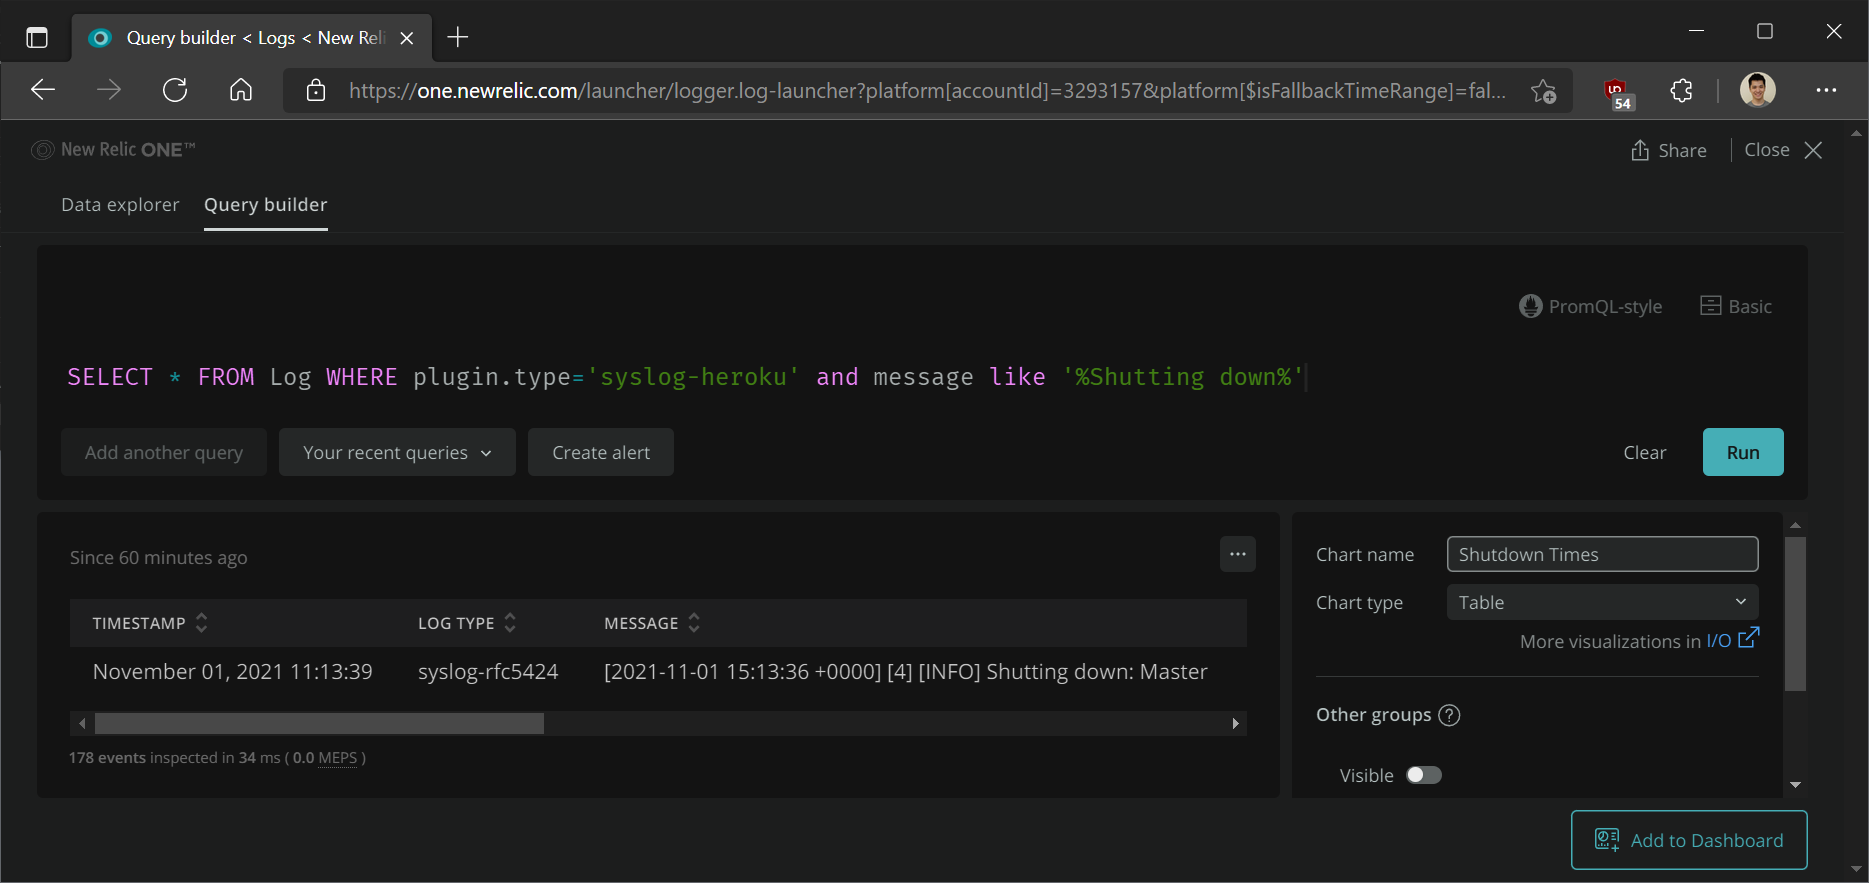Image resolution: width=1869 pixels, height=883 pixels.
Task: Click the MEPS abbreviation text
Action: [x=337, y=758]
